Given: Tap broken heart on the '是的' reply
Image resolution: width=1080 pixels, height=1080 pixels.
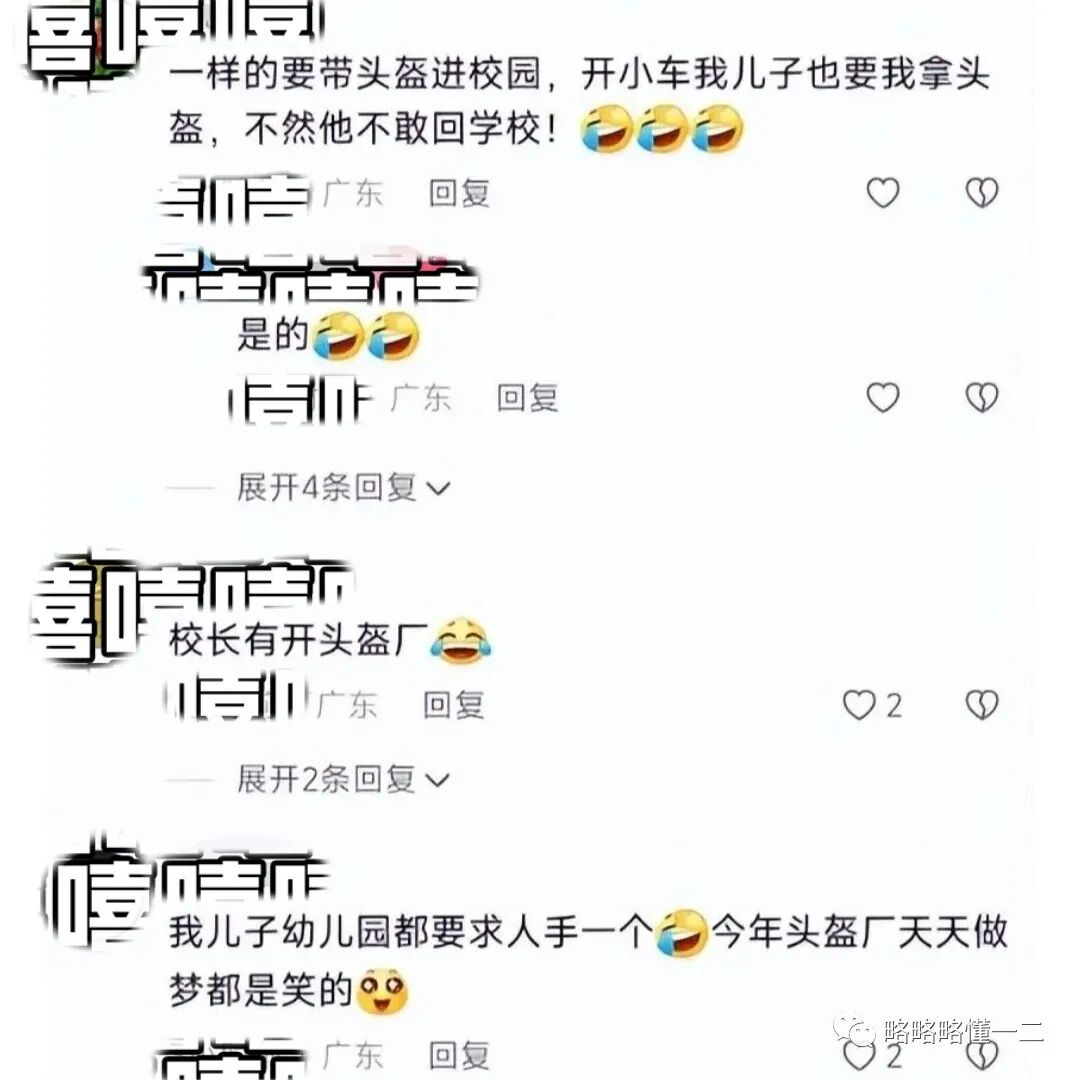Looking at the screenshot, I should pos(982,397).
